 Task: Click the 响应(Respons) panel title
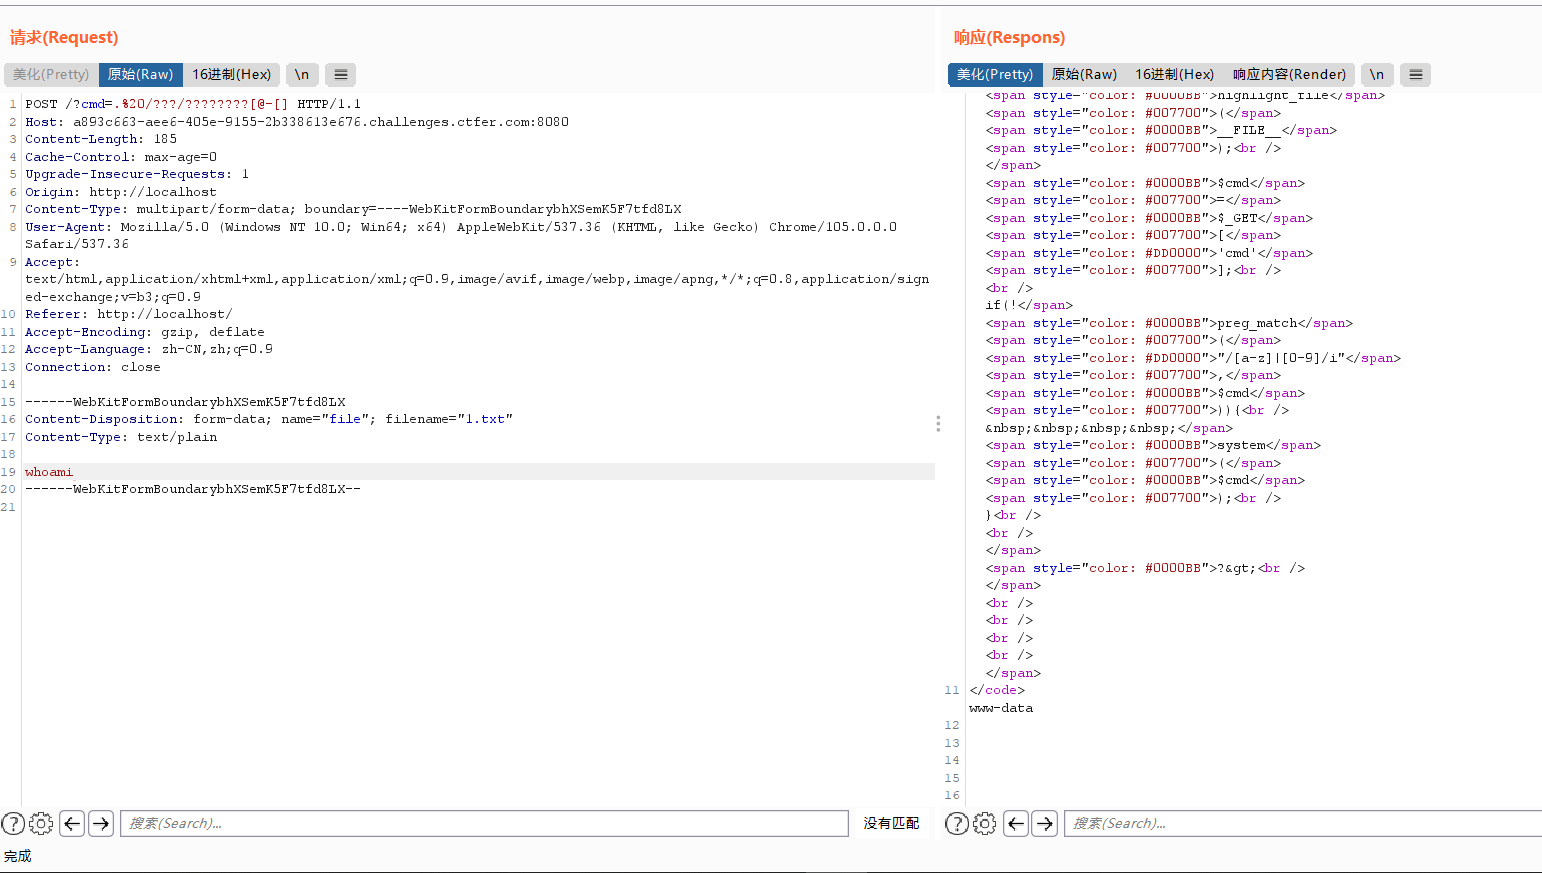[x=1009, y=37]
